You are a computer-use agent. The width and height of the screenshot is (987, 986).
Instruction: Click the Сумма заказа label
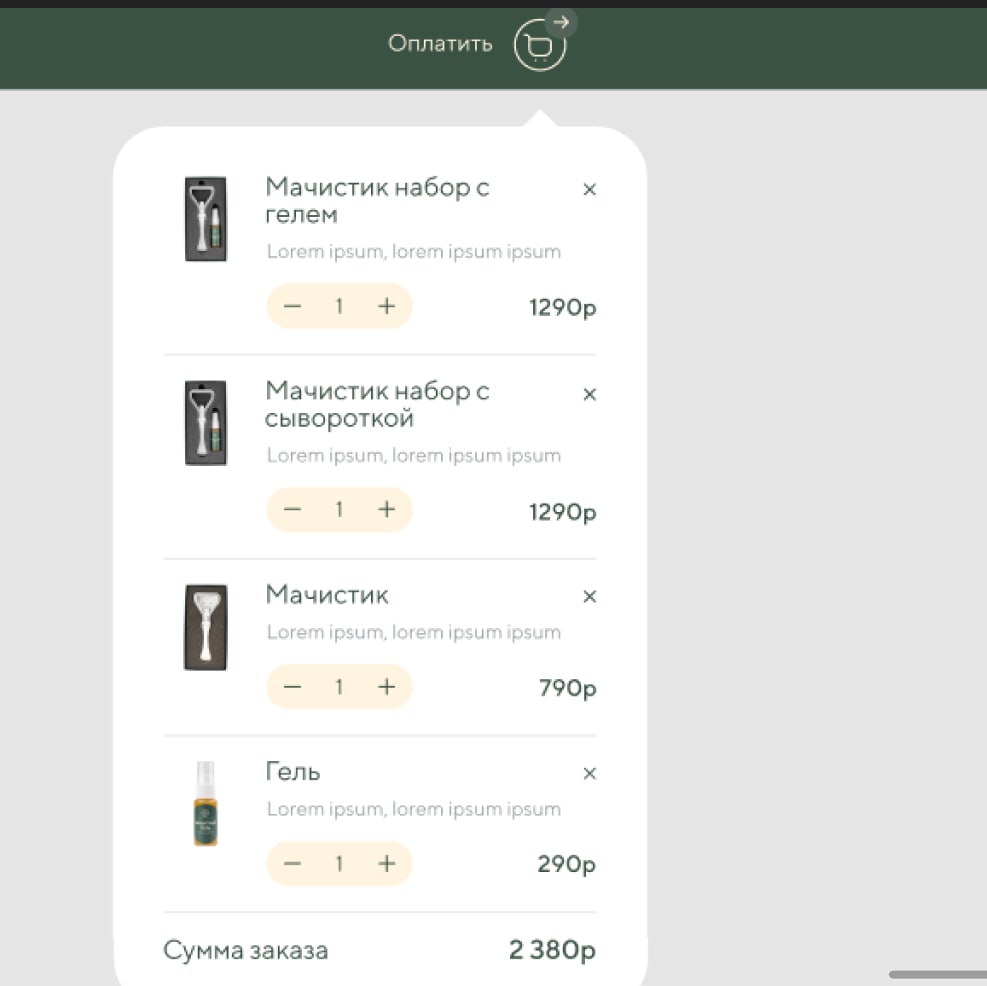click(245, 950)
